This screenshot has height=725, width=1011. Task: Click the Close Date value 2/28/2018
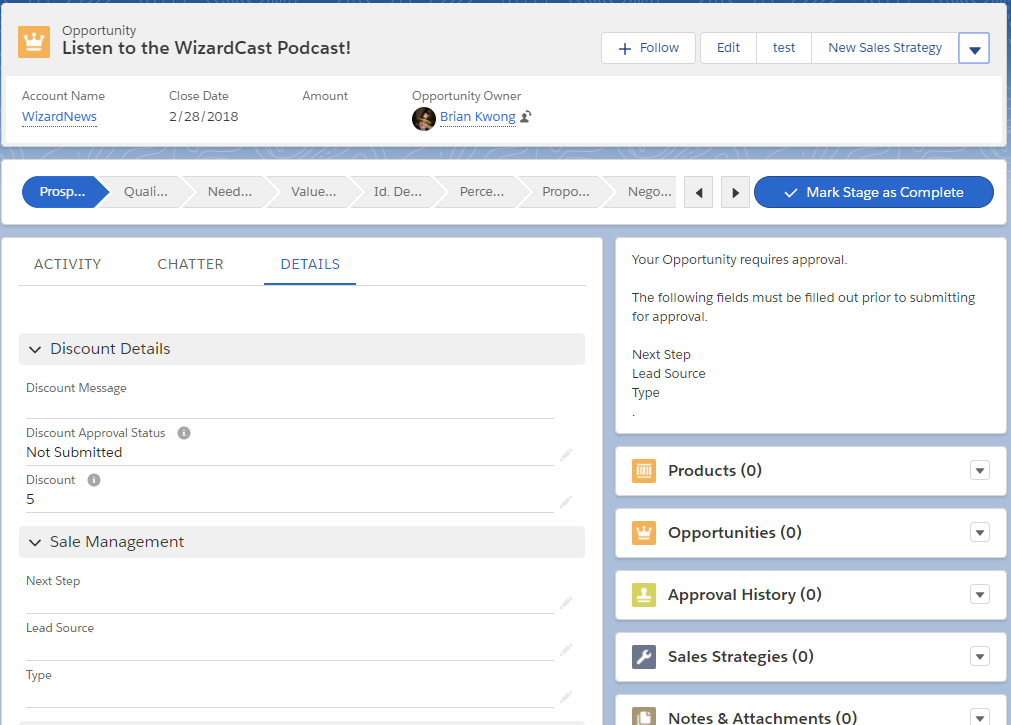204,117
